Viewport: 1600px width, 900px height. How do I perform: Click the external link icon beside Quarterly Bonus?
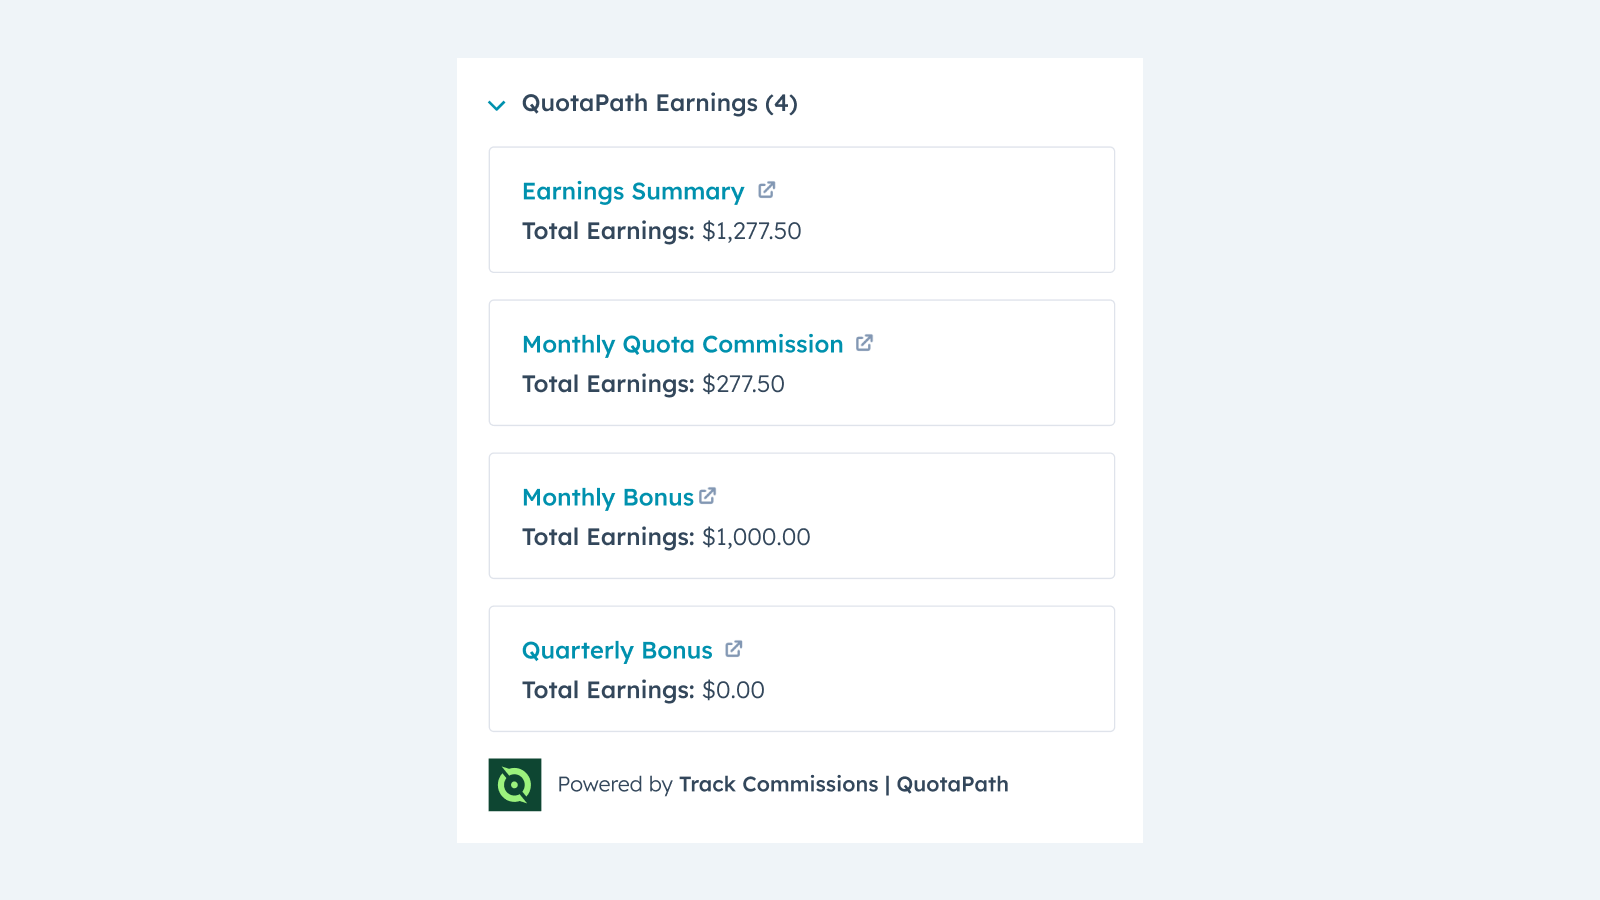coord(734,649)
